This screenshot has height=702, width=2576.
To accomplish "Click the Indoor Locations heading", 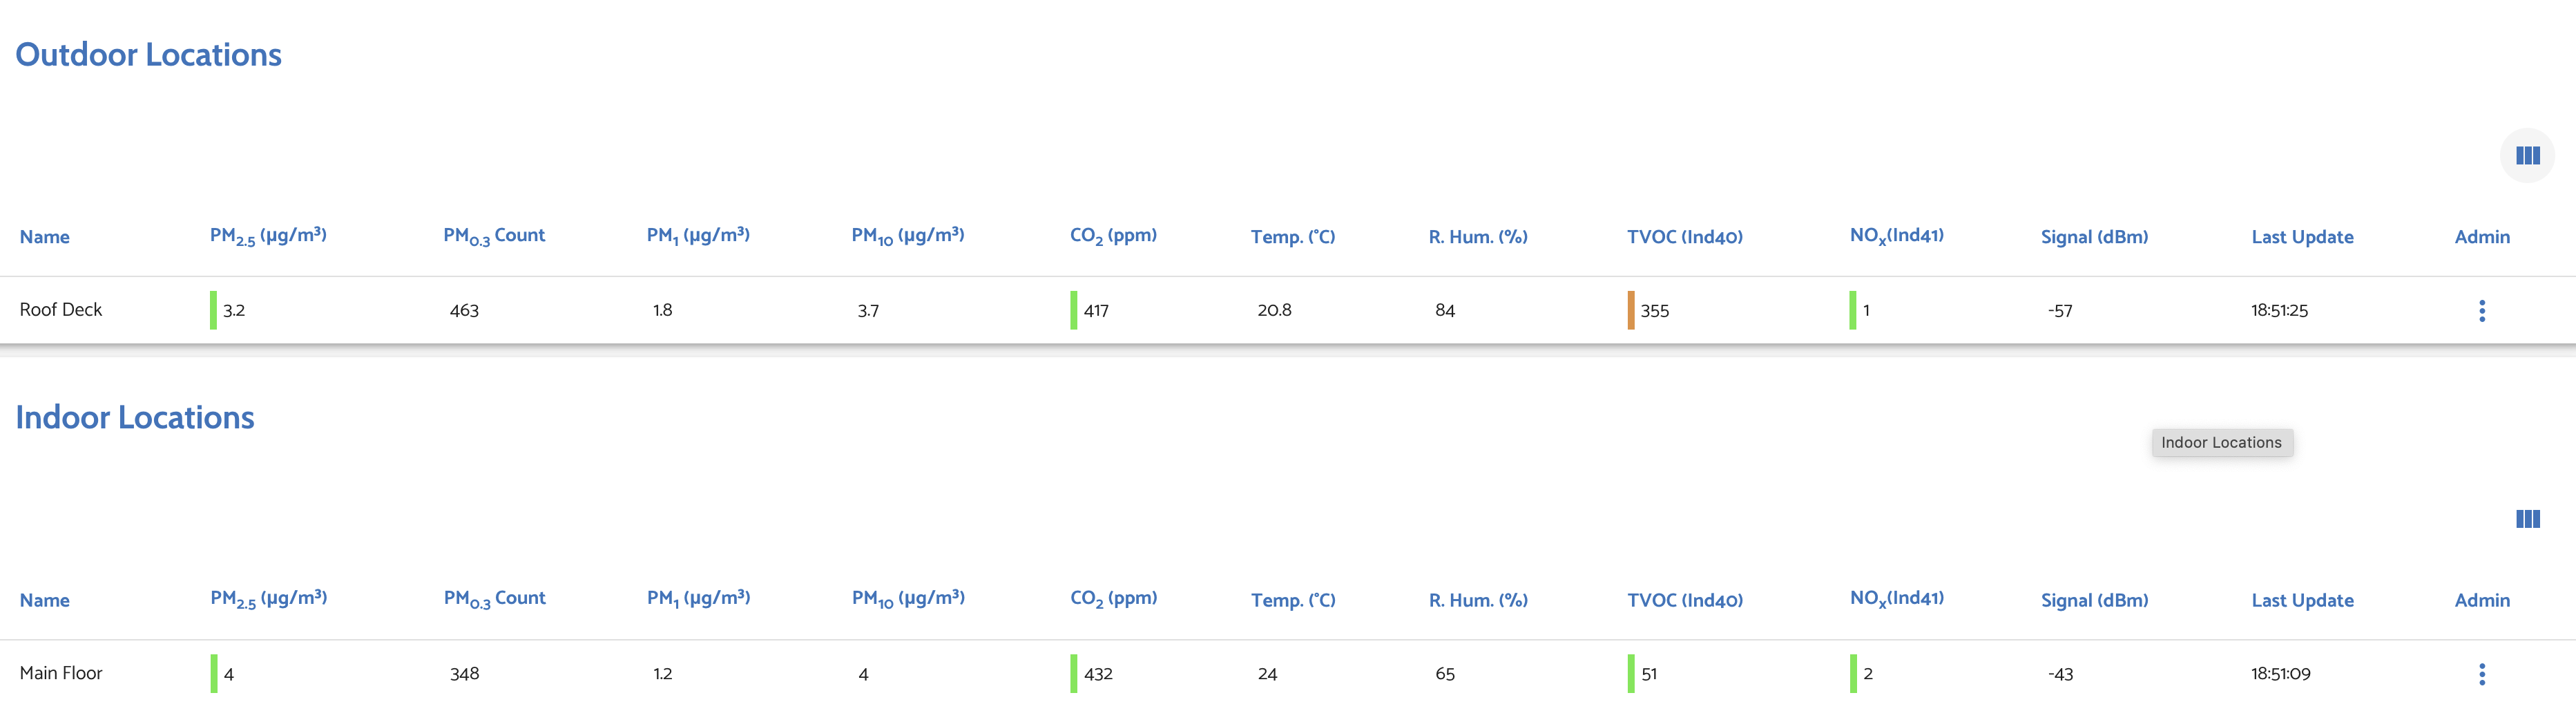I will click(135, 417).
